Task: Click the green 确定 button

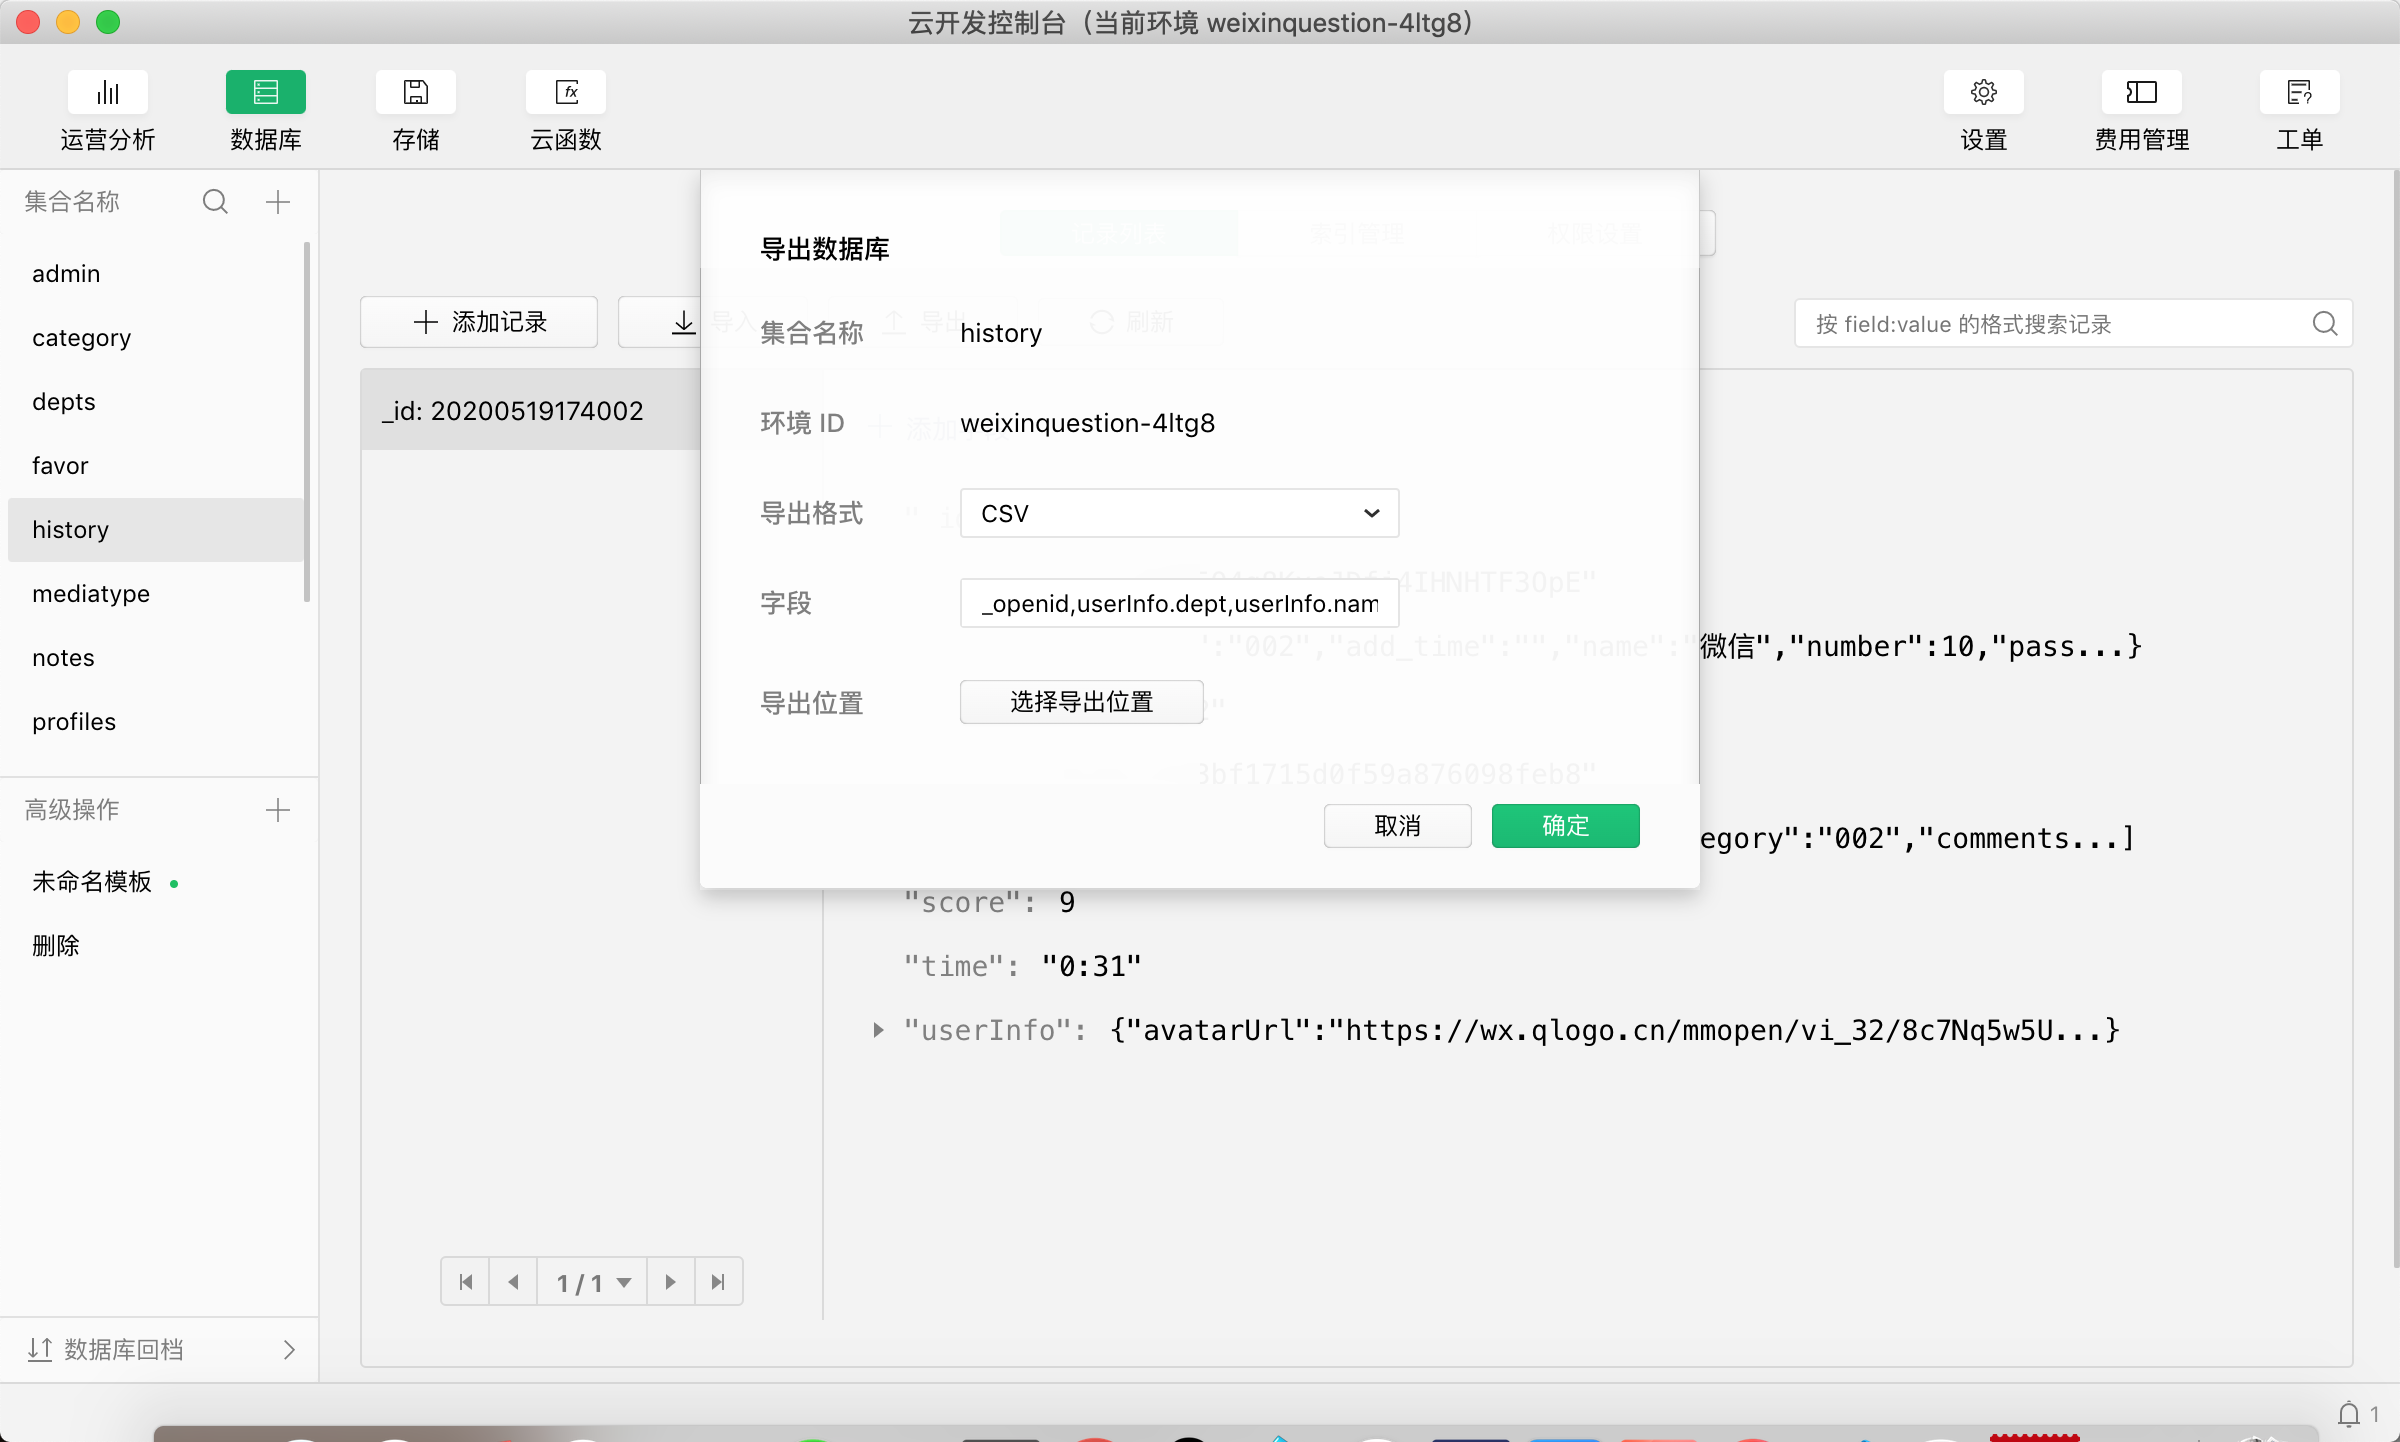Action: point(1565,826)
